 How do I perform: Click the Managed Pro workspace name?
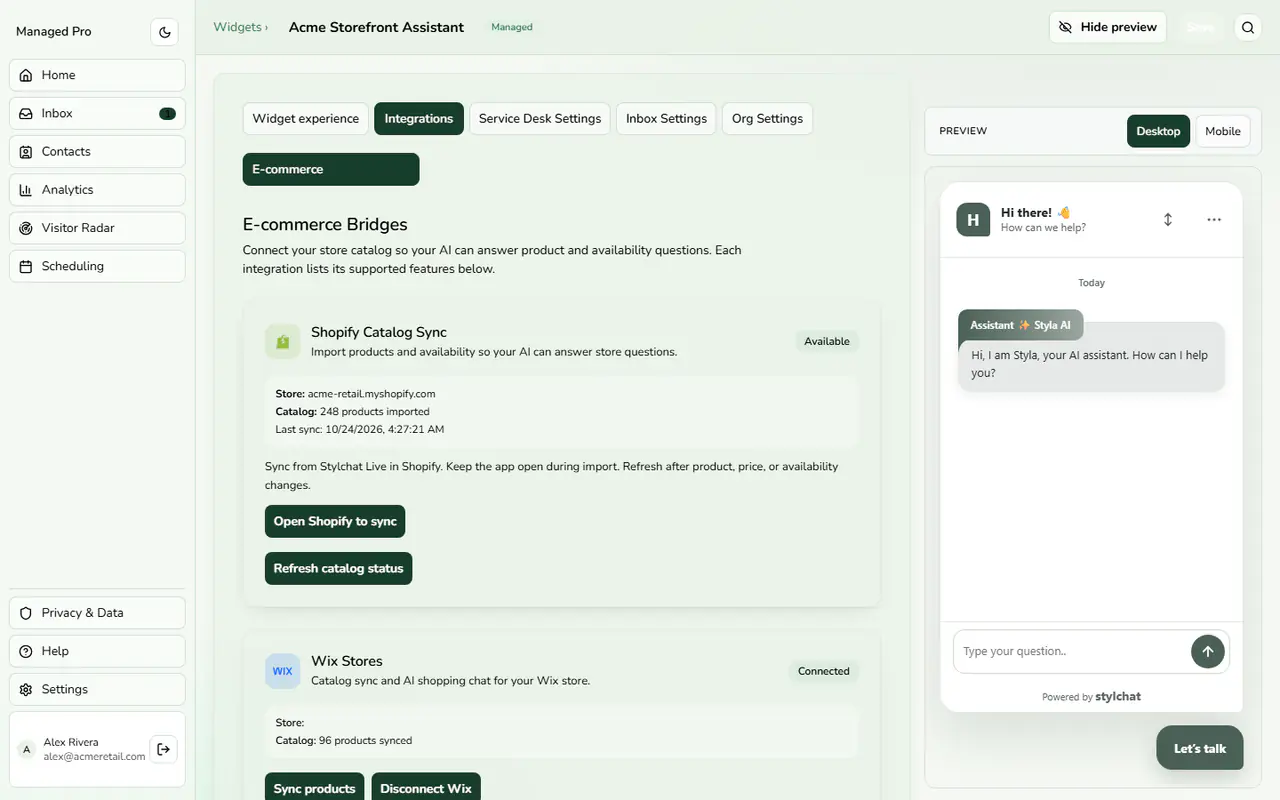(54, 32)
